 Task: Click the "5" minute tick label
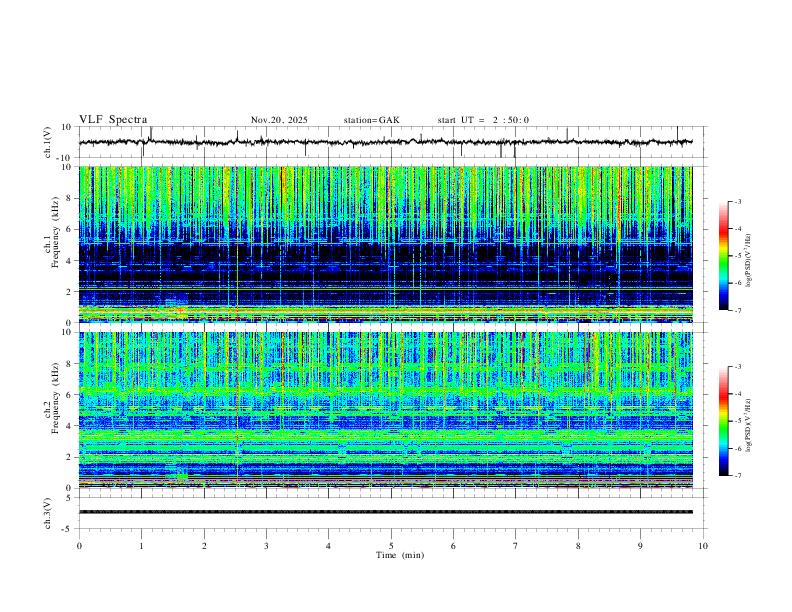[391, 546]
